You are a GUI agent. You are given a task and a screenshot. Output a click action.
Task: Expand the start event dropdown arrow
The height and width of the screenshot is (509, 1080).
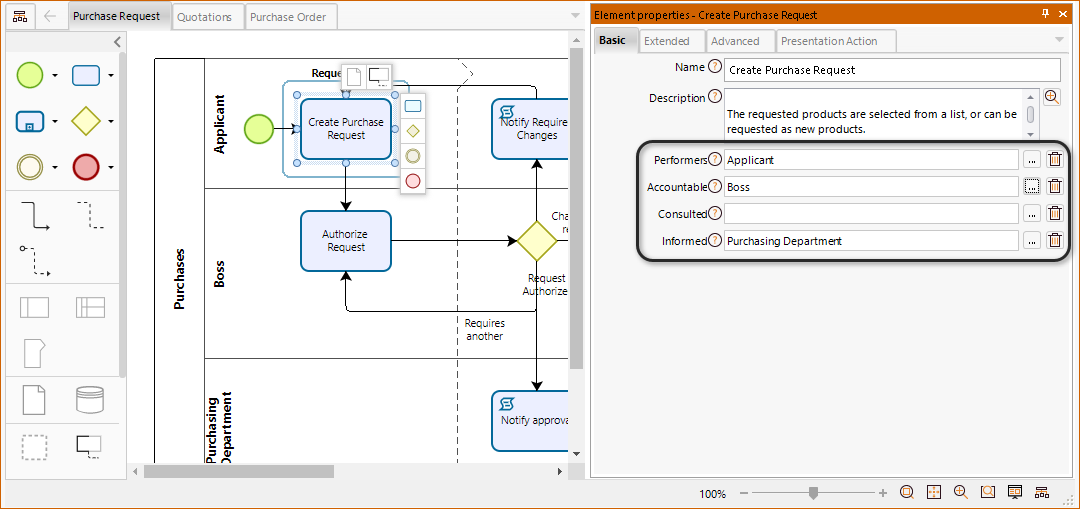[x=55, y=76]
